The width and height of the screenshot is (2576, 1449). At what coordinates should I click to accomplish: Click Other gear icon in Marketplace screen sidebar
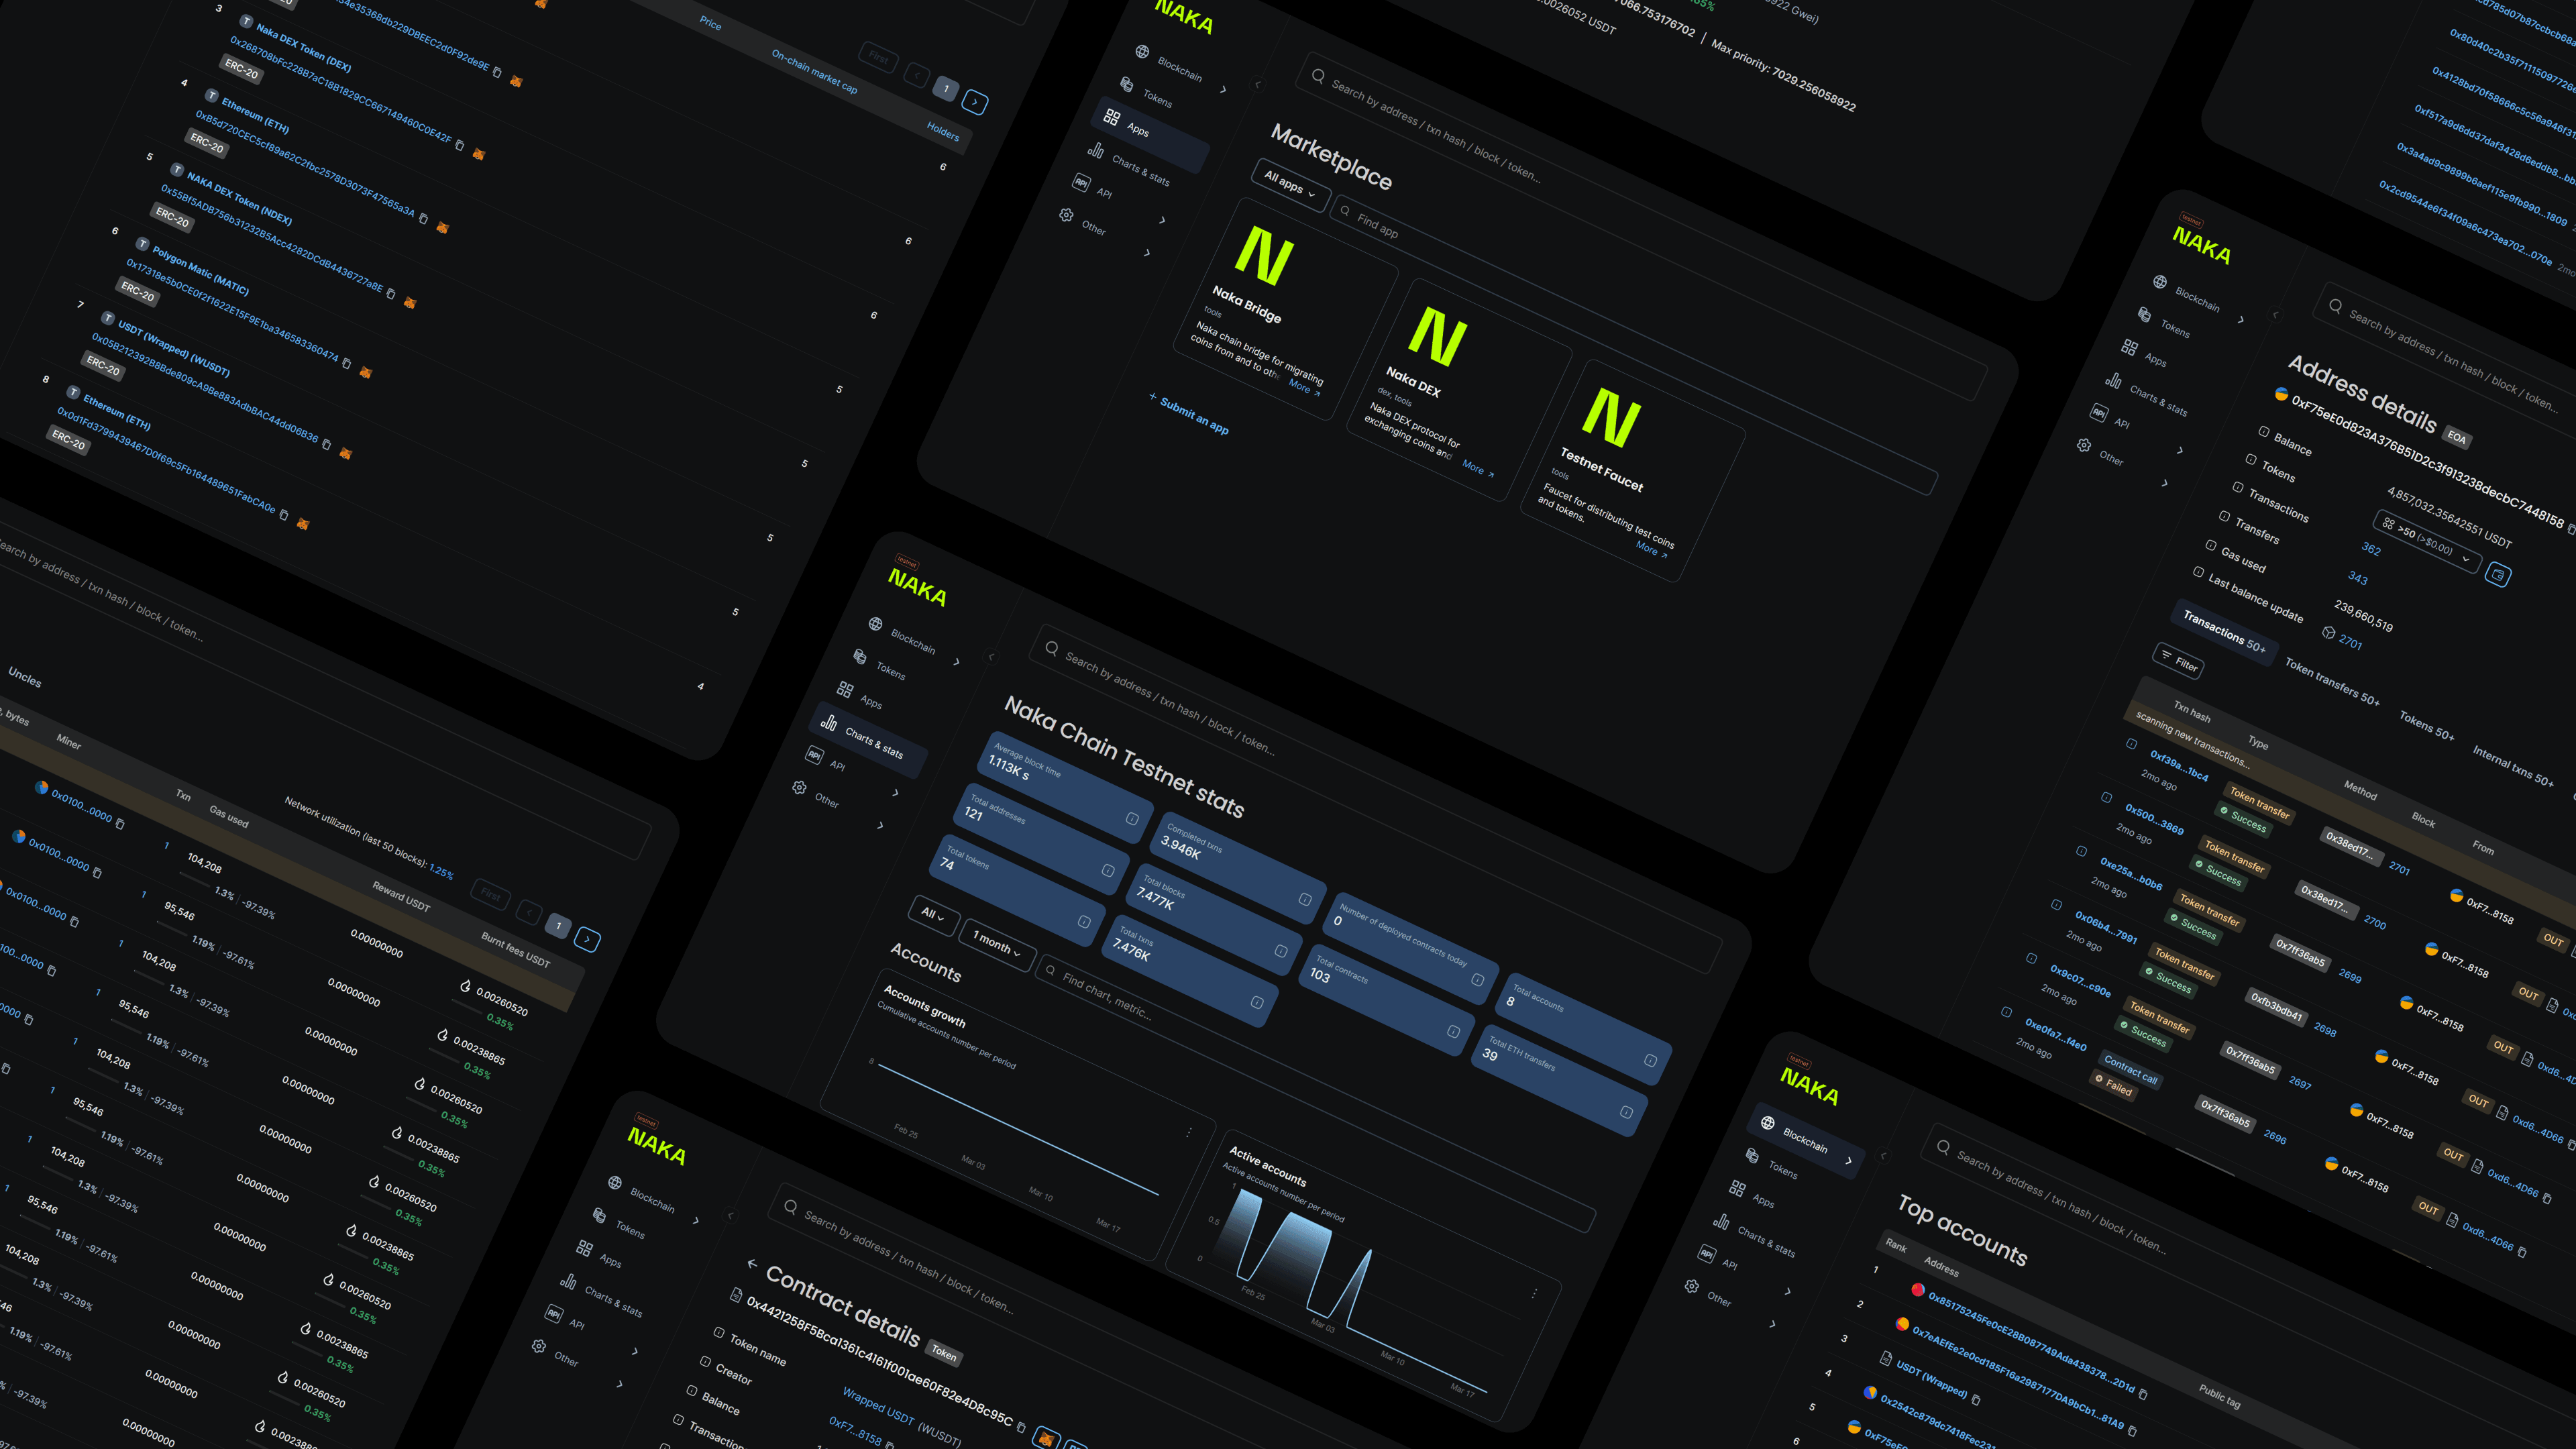[1066, 215]
